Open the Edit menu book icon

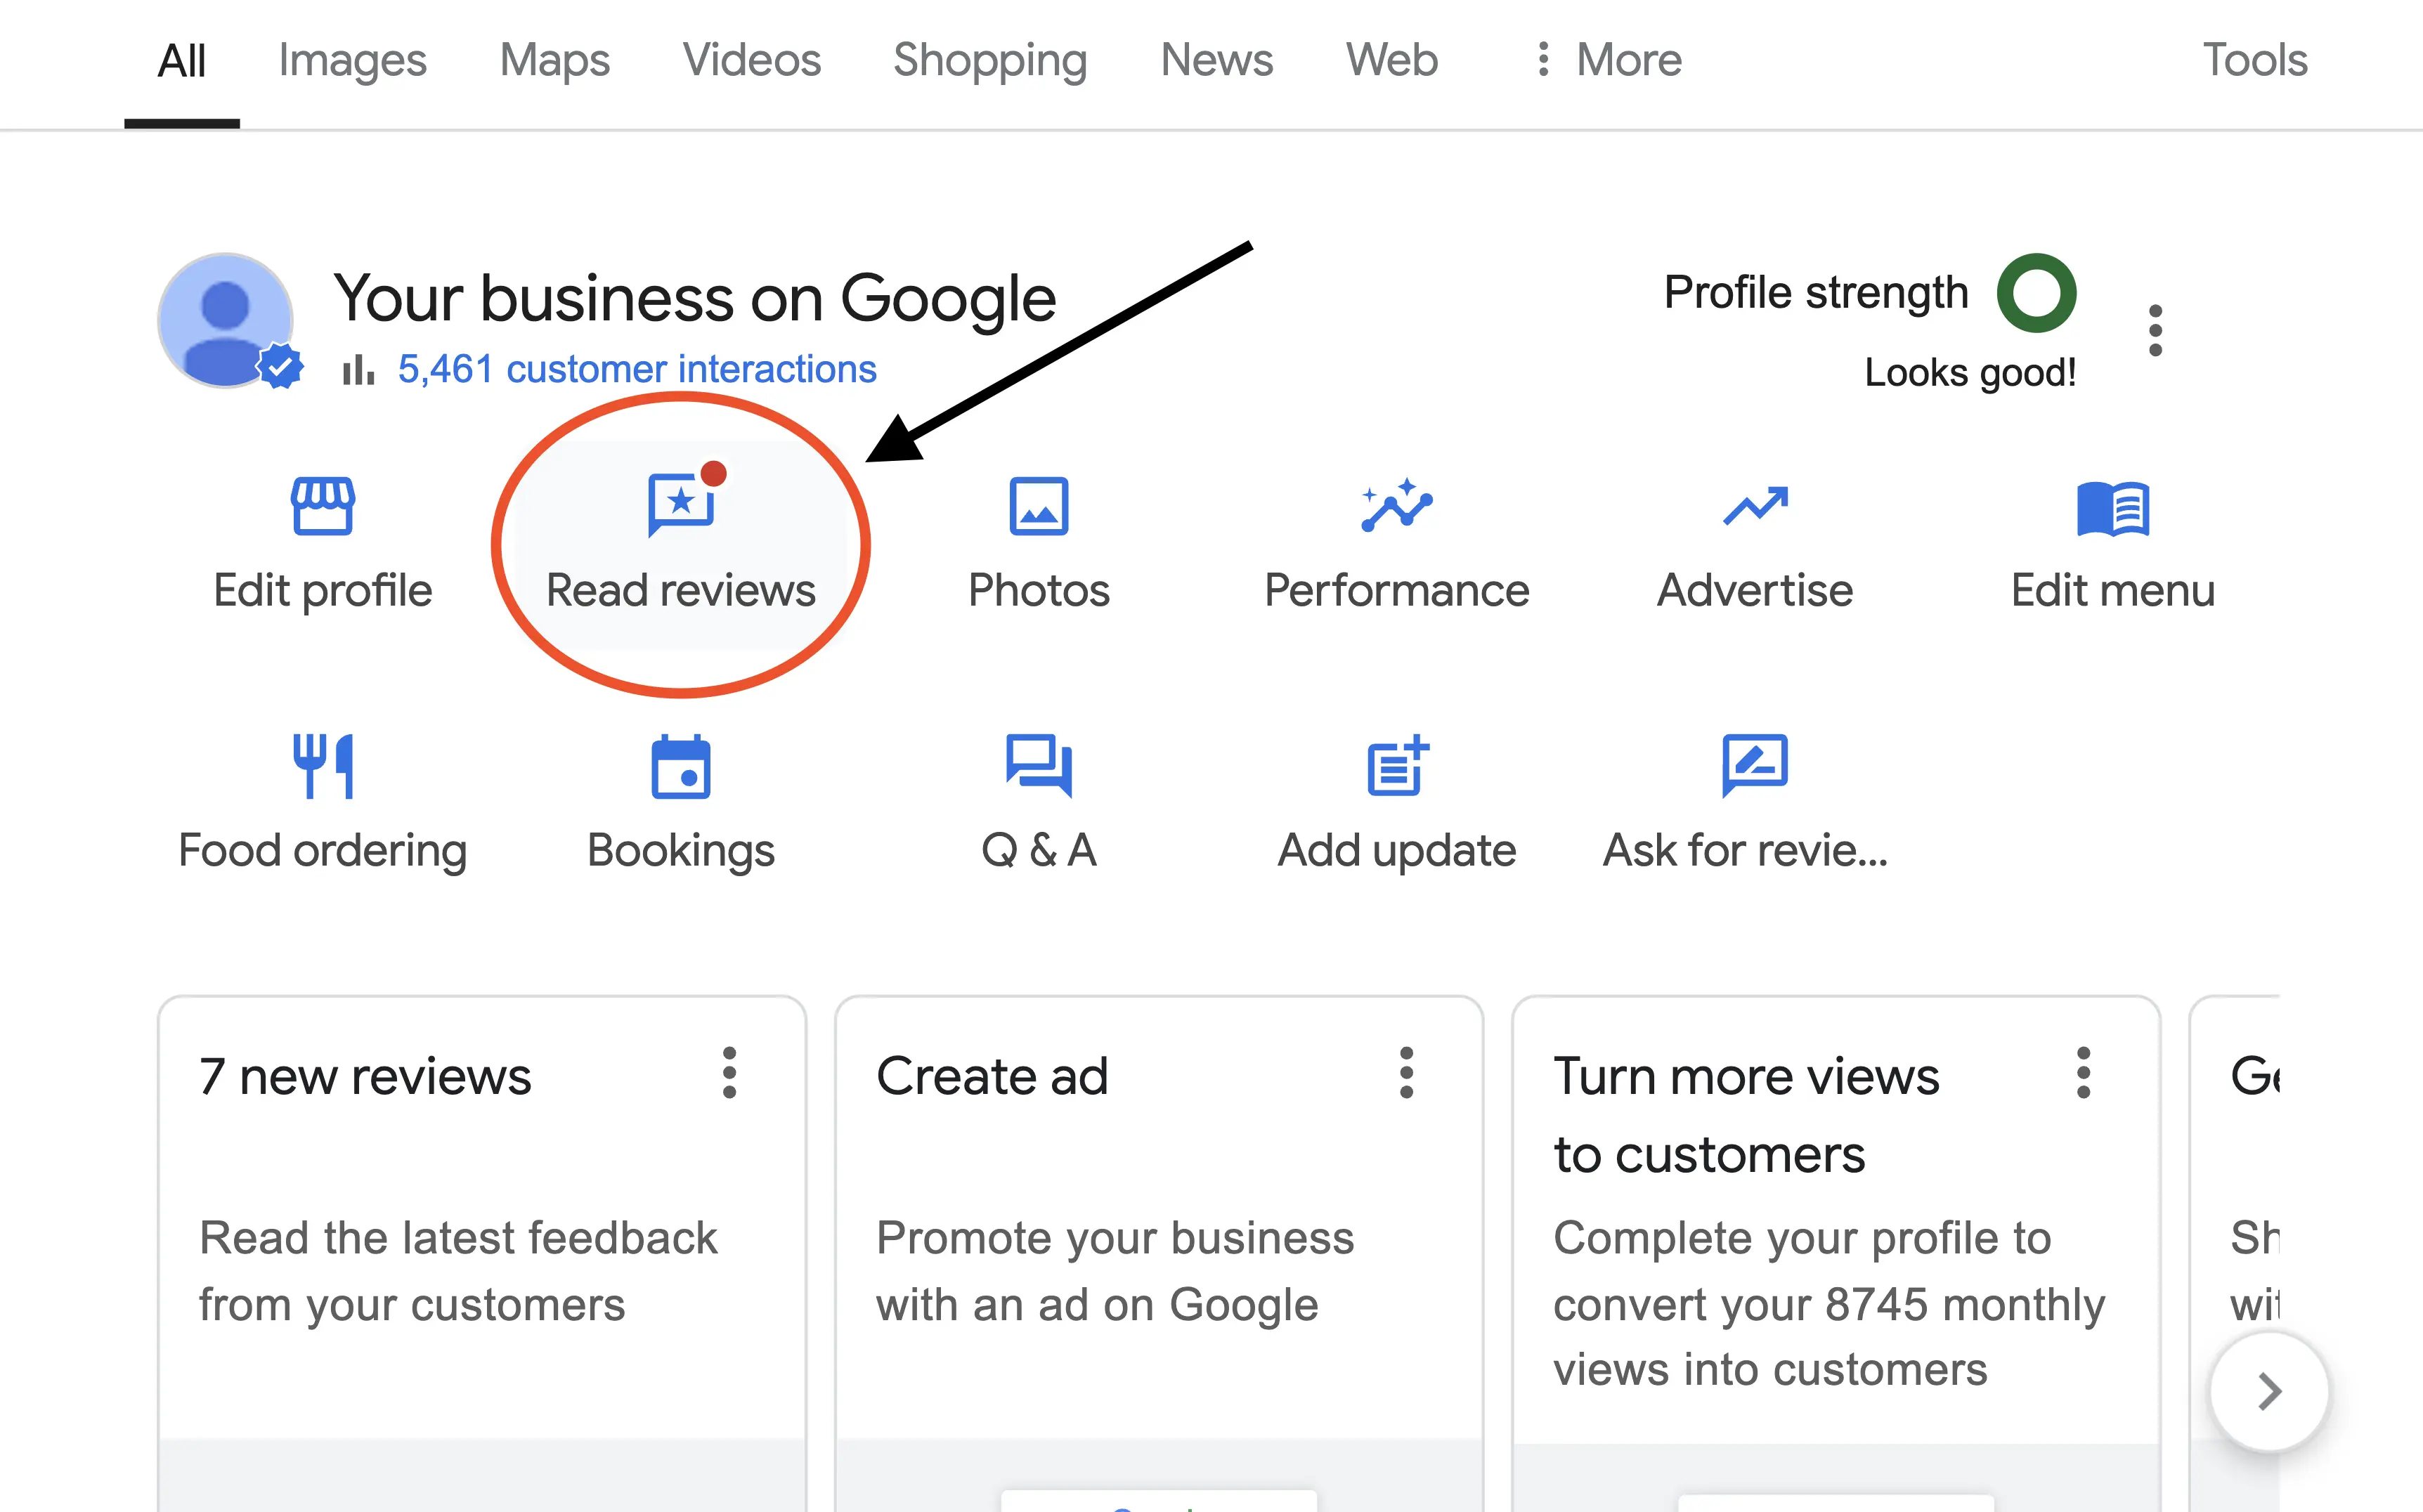coord(2112,508)
